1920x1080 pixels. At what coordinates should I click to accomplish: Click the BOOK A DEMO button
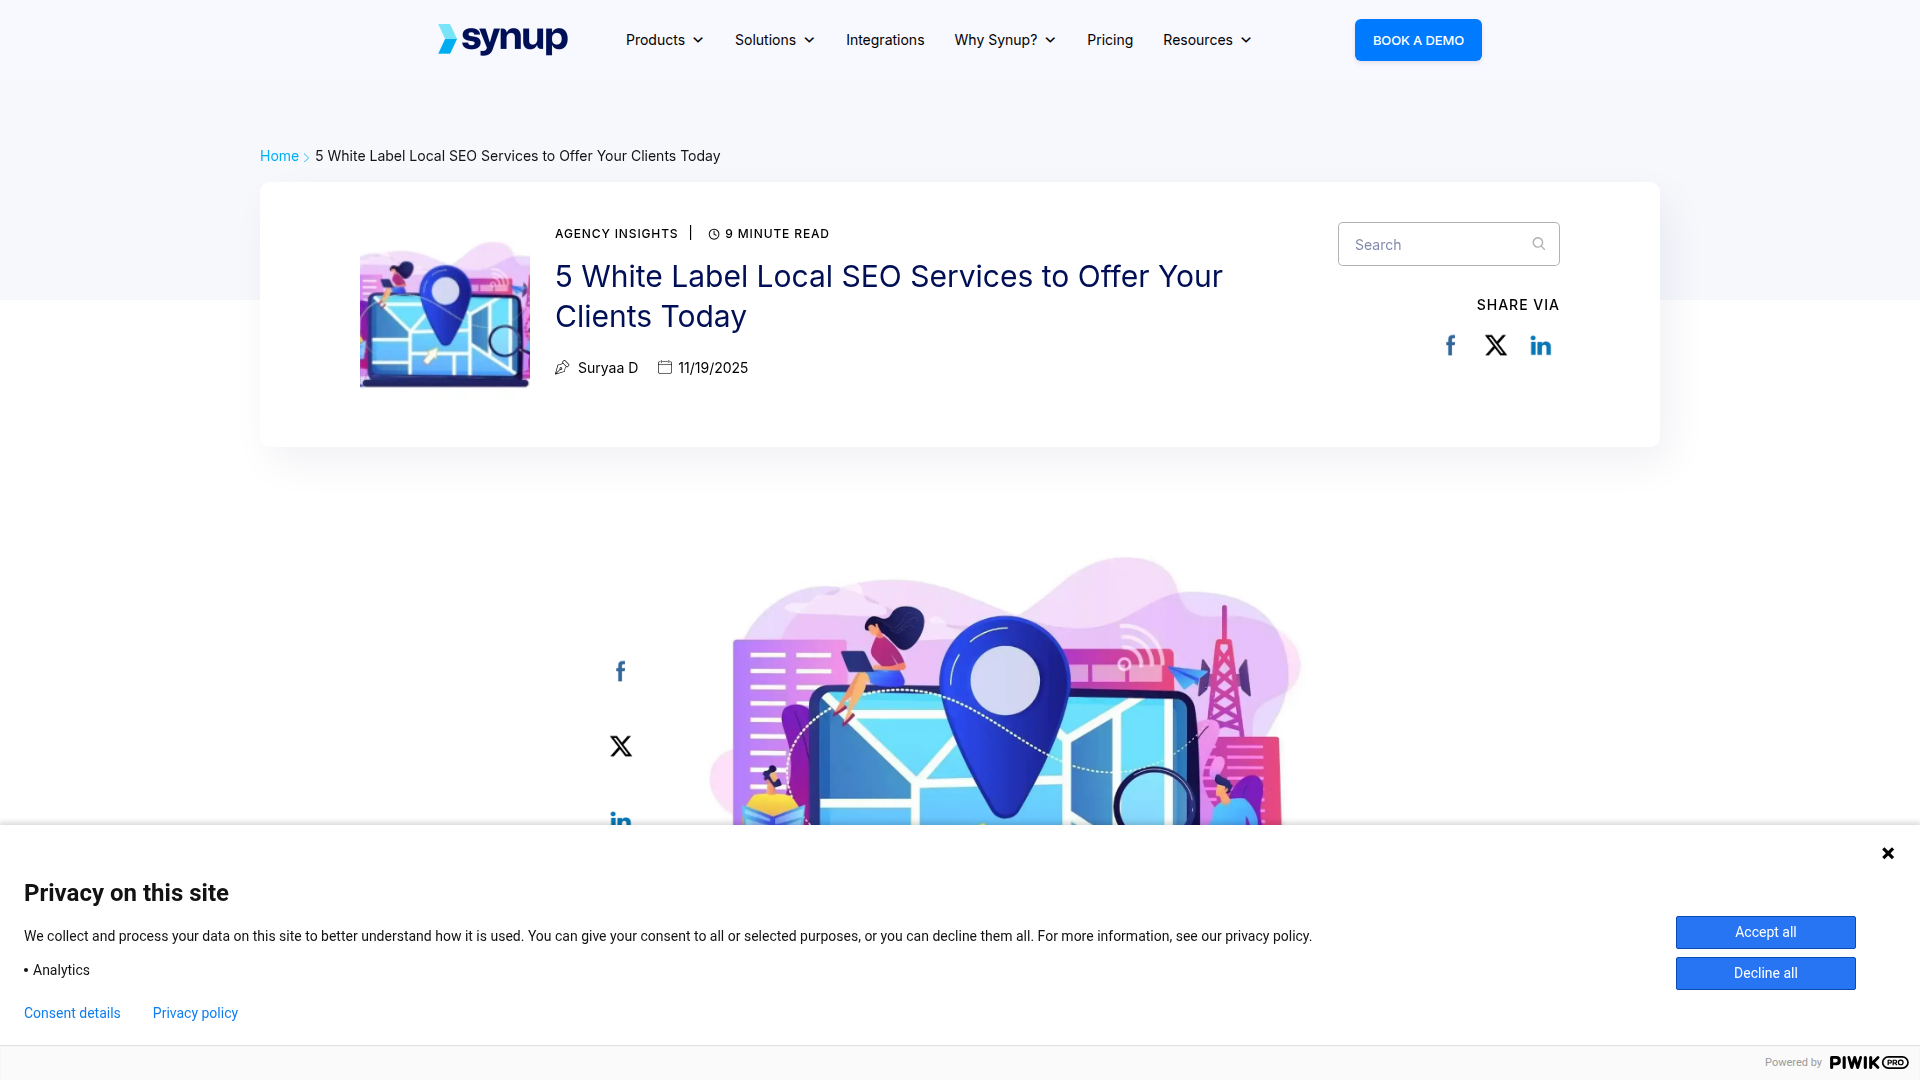pyautogui.click(x=1417, y=40)
